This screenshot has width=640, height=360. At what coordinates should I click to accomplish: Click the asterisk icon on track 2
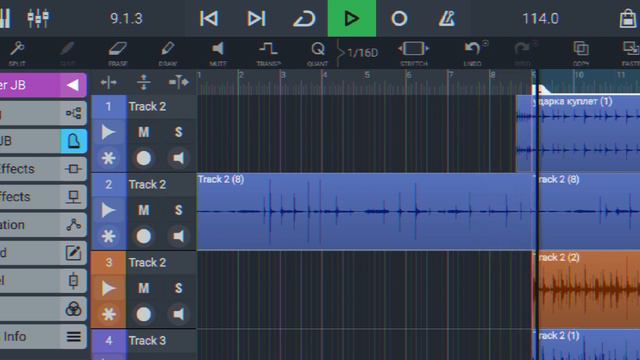tap(108, 236)
